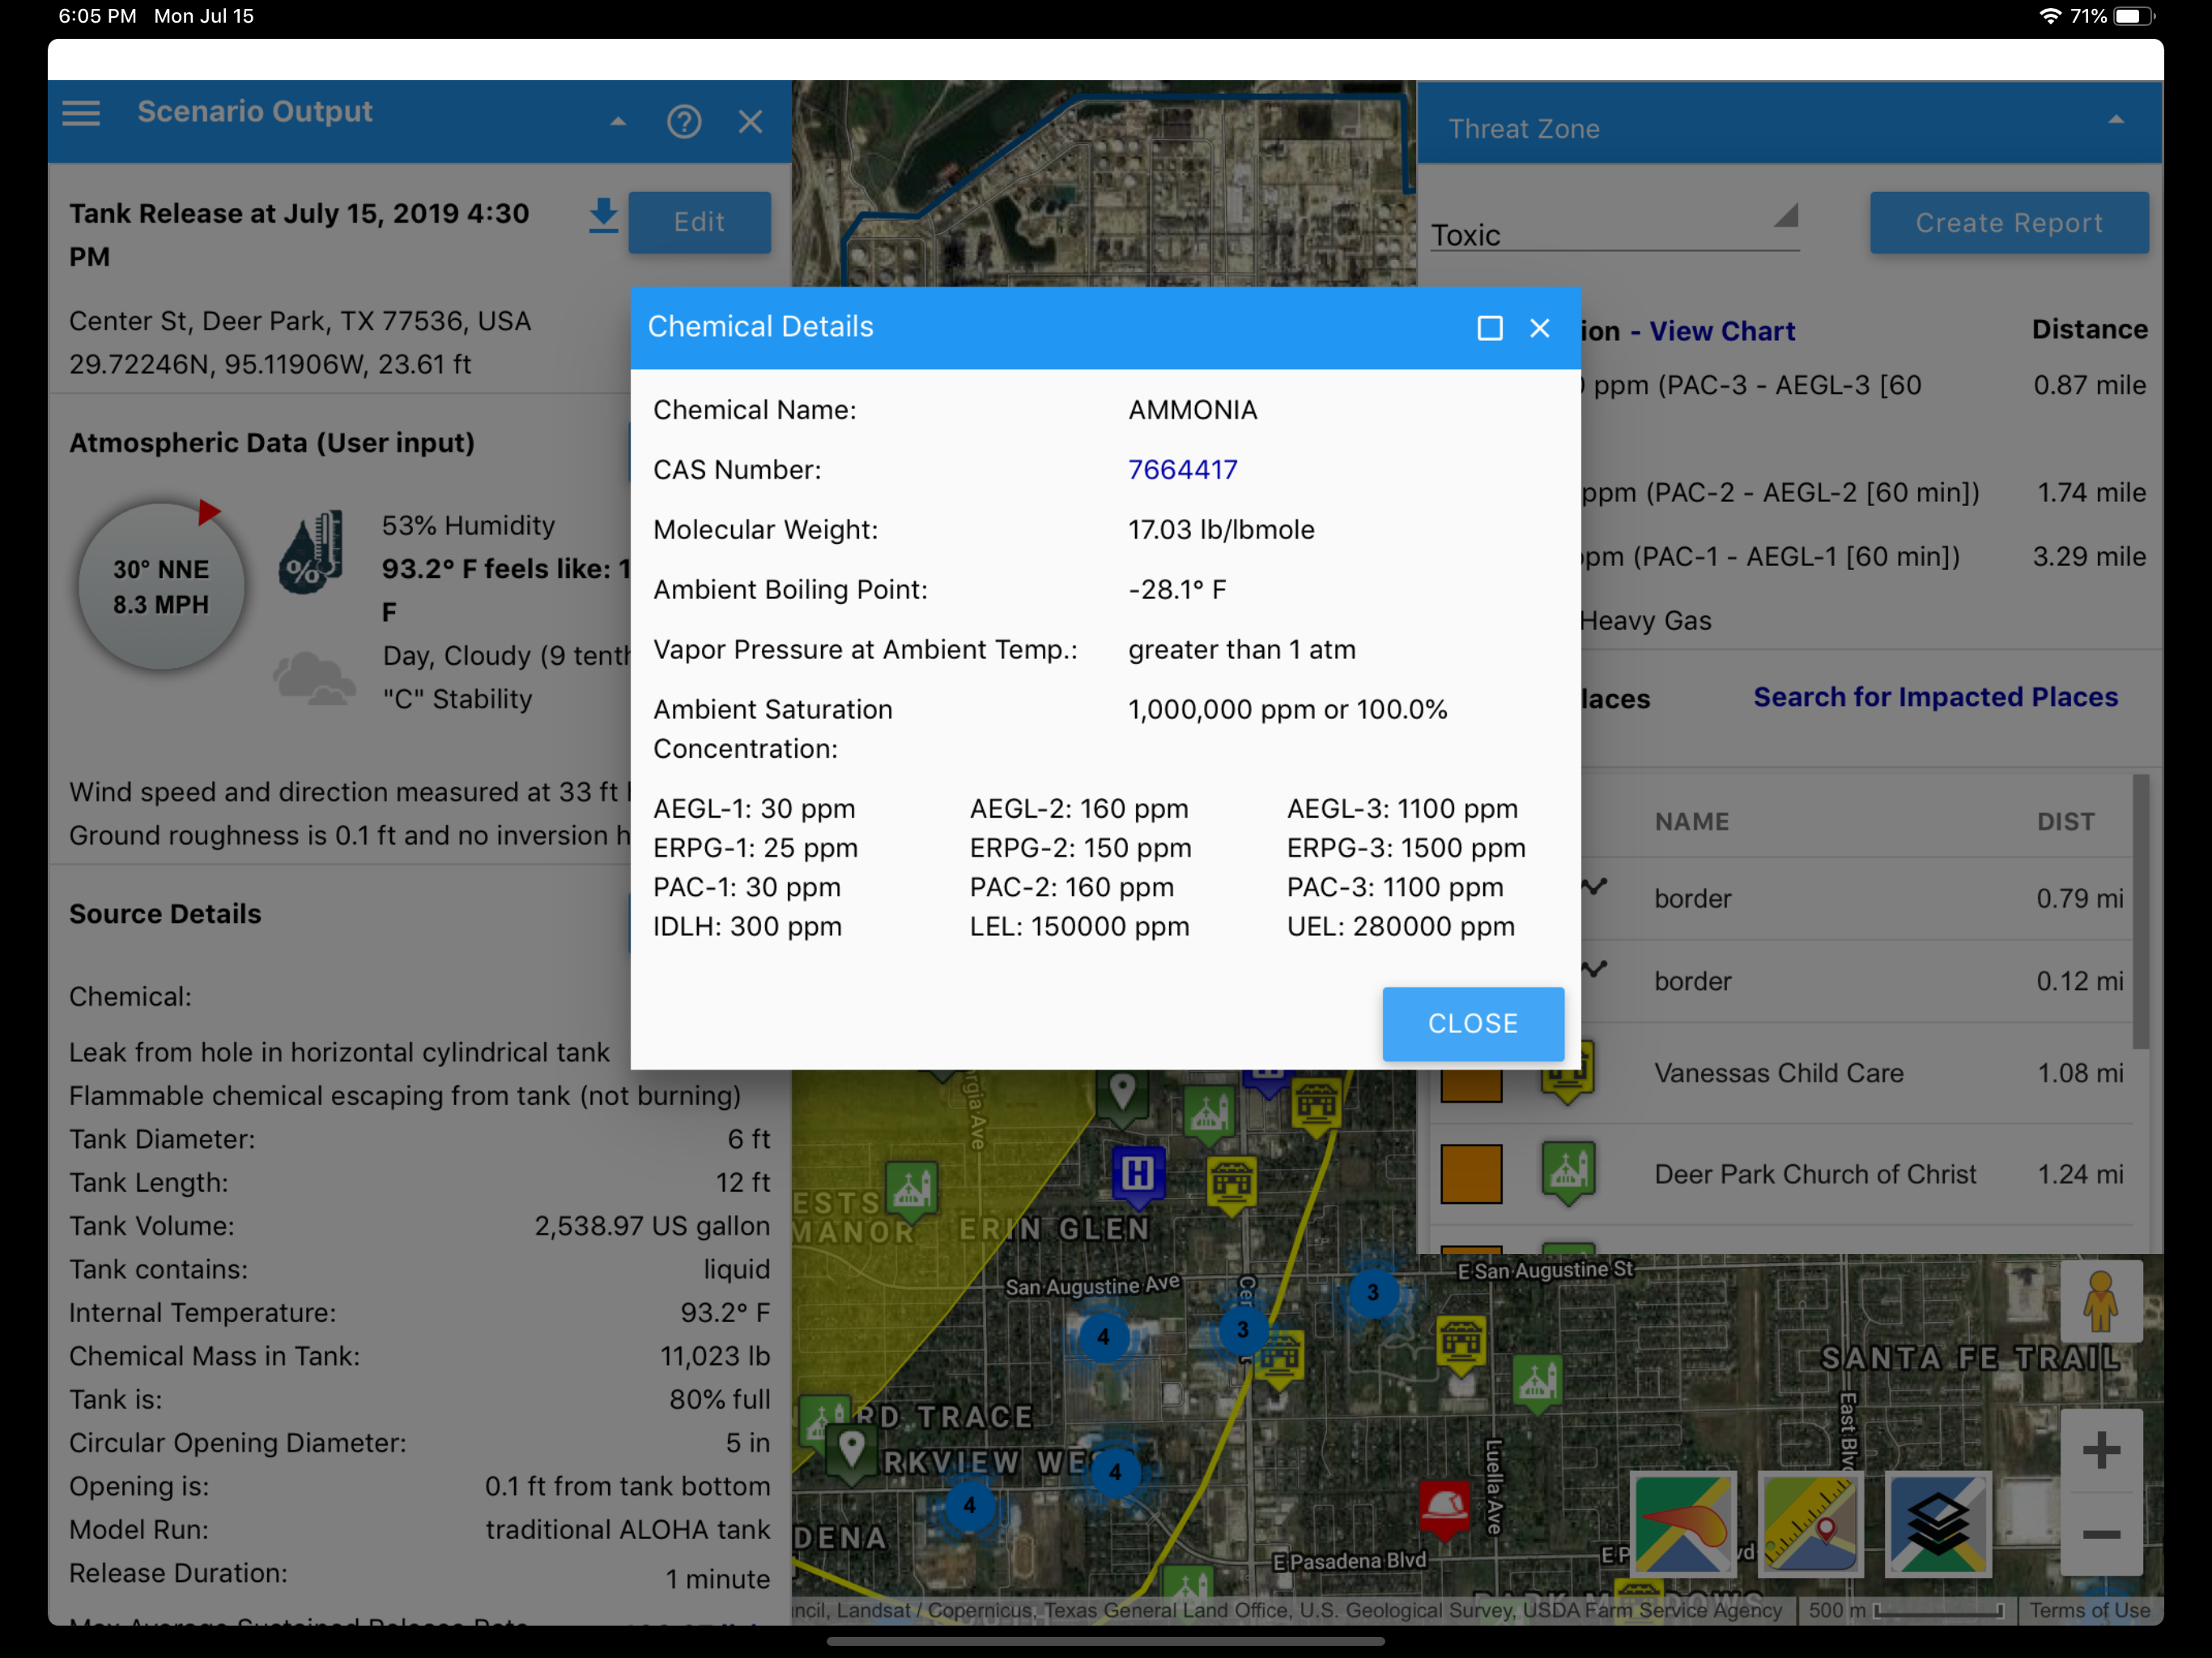Open Street View pegman on the map
The height and width of the screenshot is (1658, 2212).
(x=2100, y=1302)
